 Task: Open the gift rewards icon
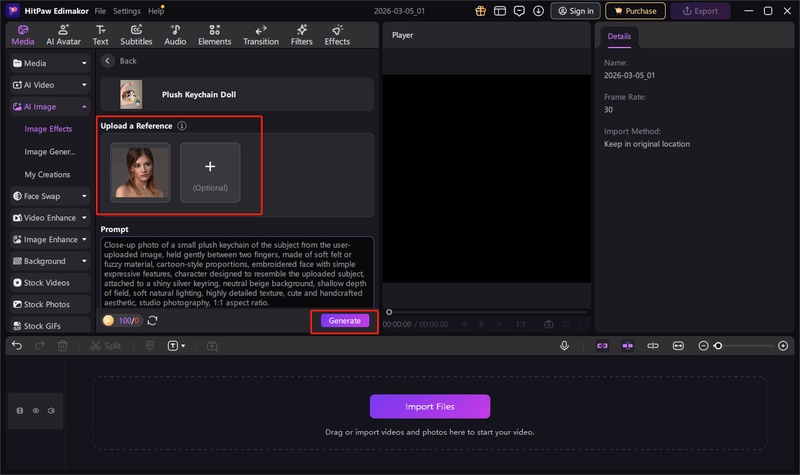coord(479,11)
